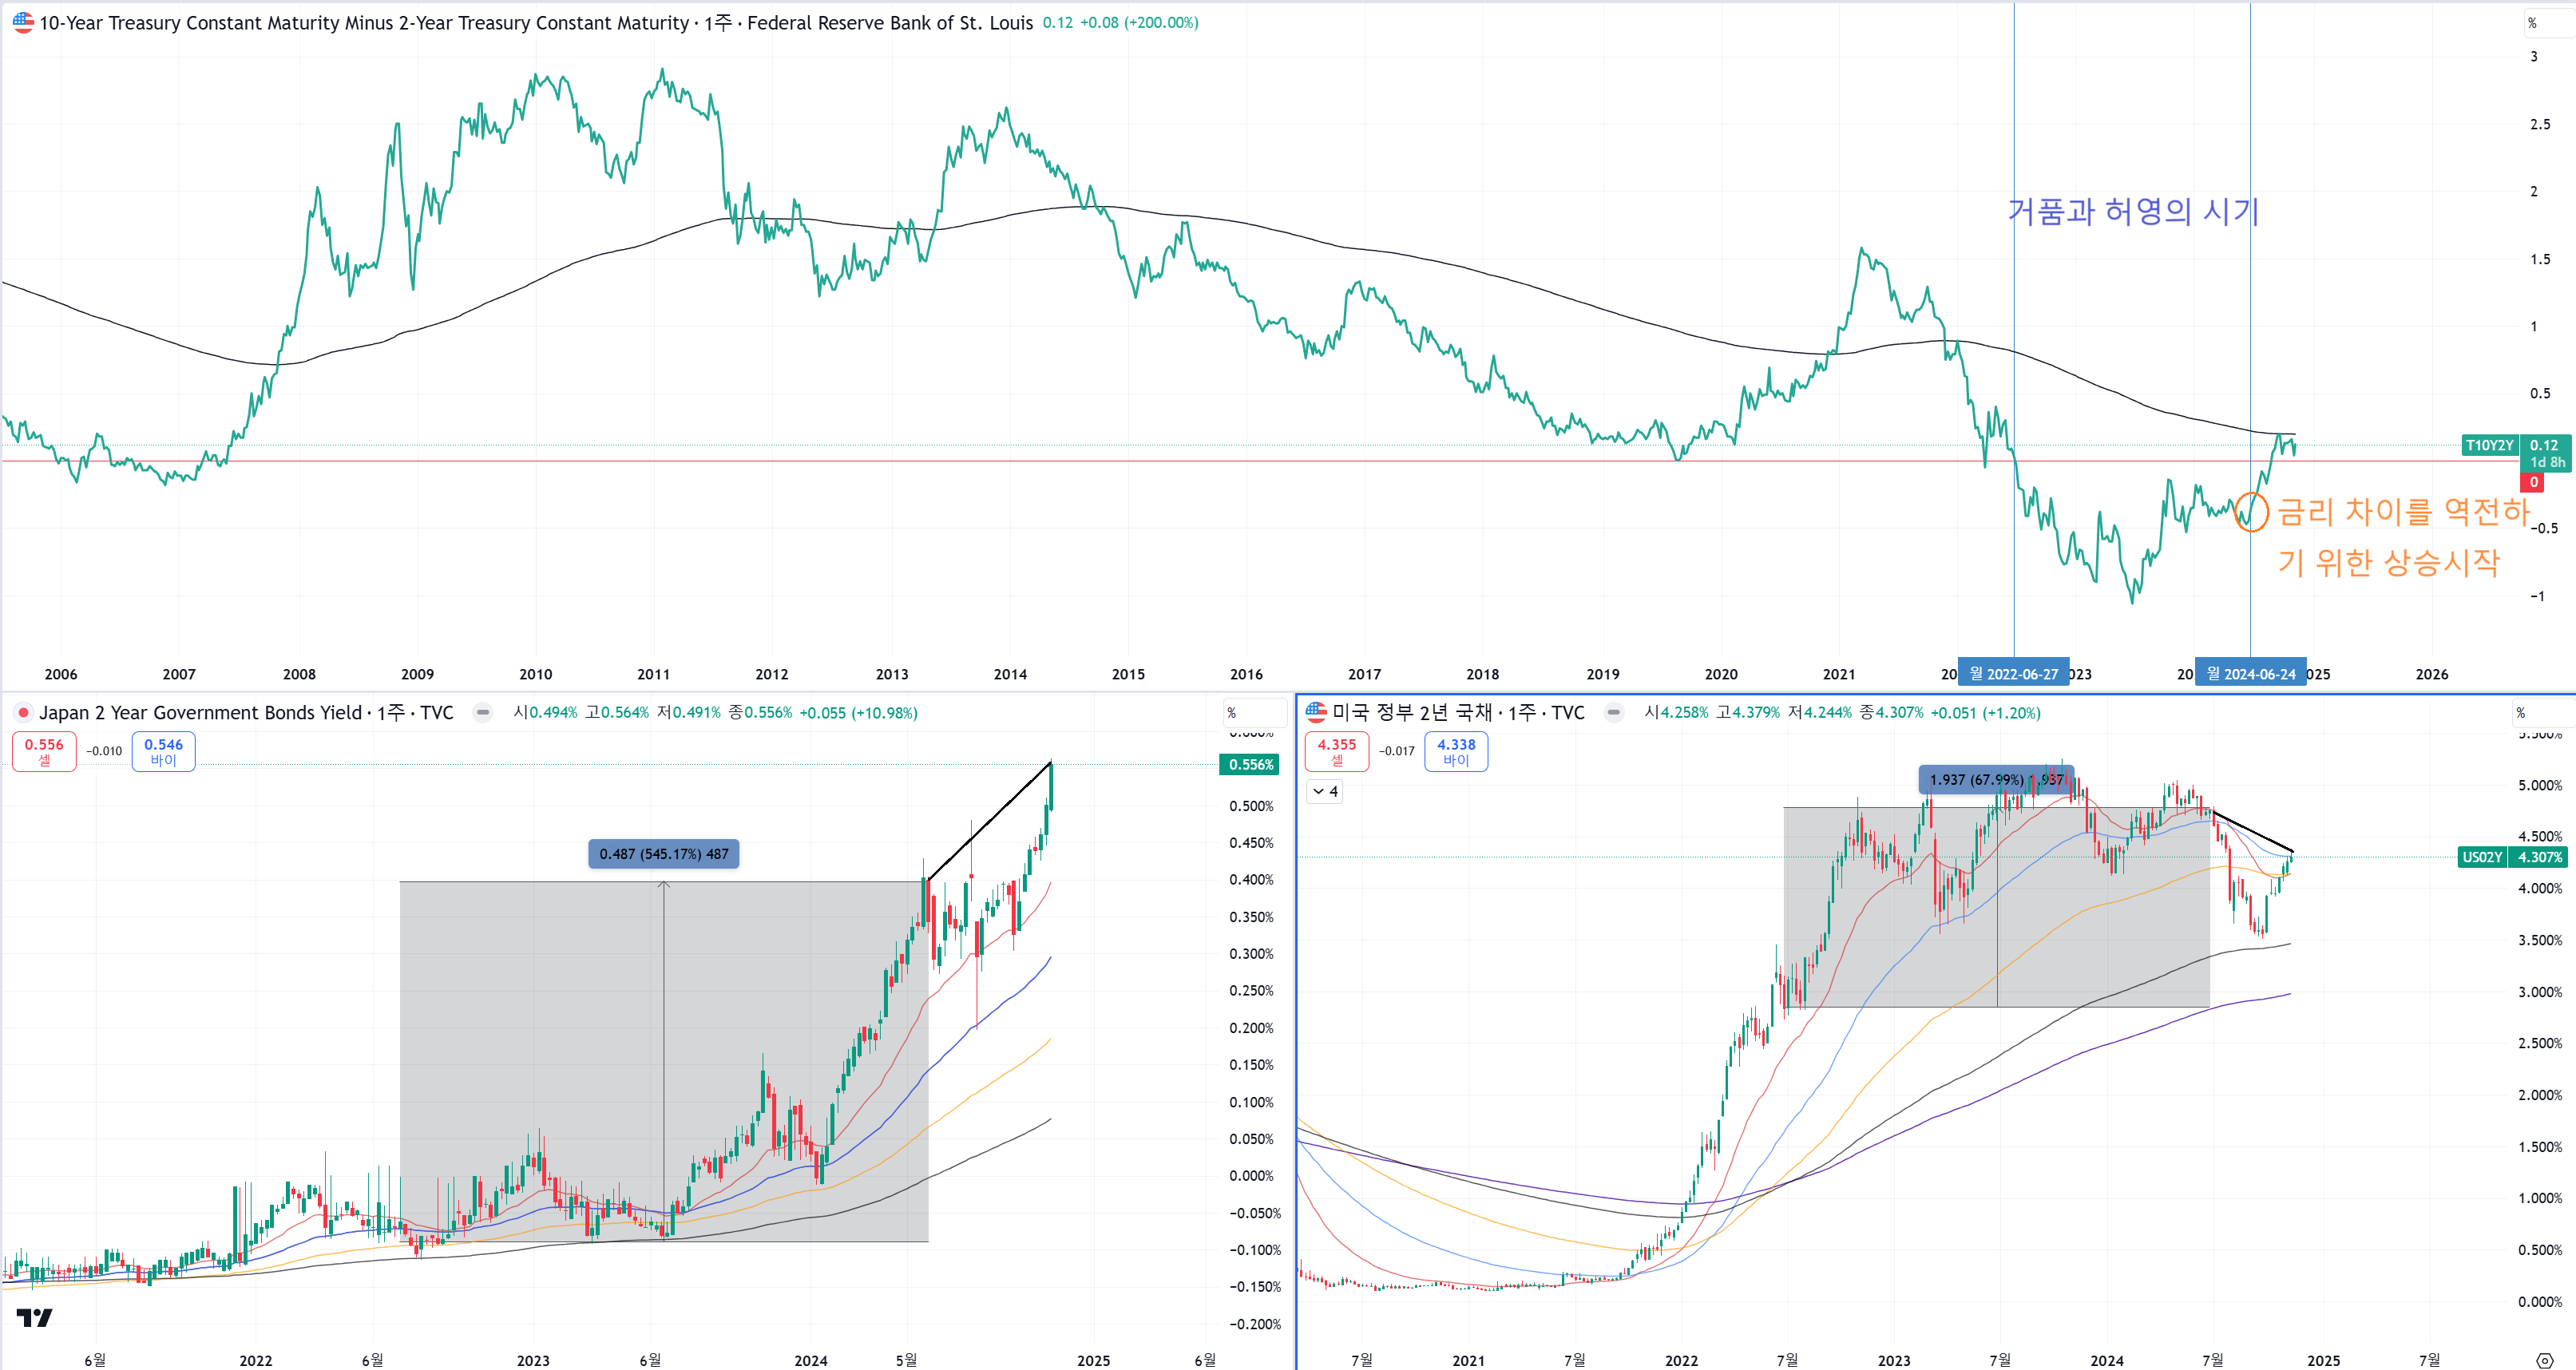Click the chart settings hexagon icon
The width and height of the screenshot is (2576, 1370).
coord(2544,1360)
